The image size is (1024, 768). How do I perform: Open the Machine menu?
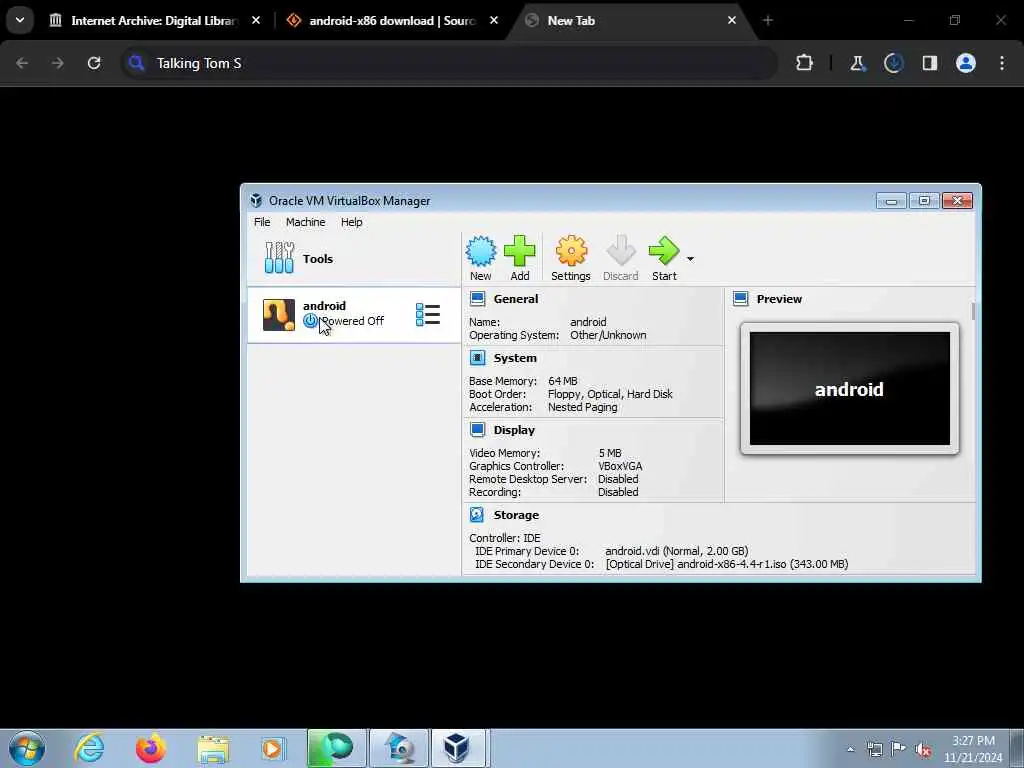(x=305, y=222)
